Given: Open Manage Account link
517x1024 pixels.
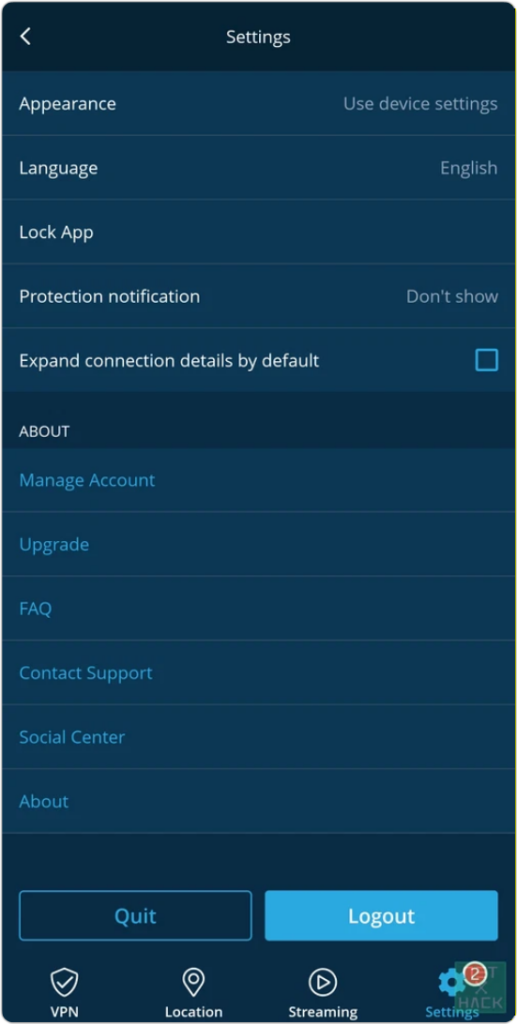Looking at the screenshot, I should coord(87,481).
